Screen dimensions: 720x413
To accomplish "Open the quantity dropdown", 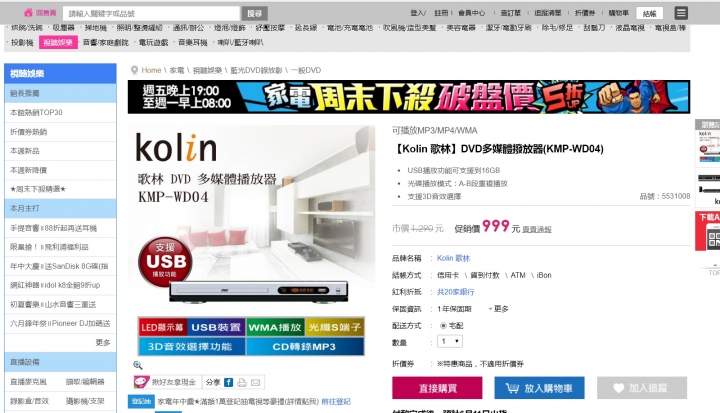I will pyautogui.click(x=450, y=341).
